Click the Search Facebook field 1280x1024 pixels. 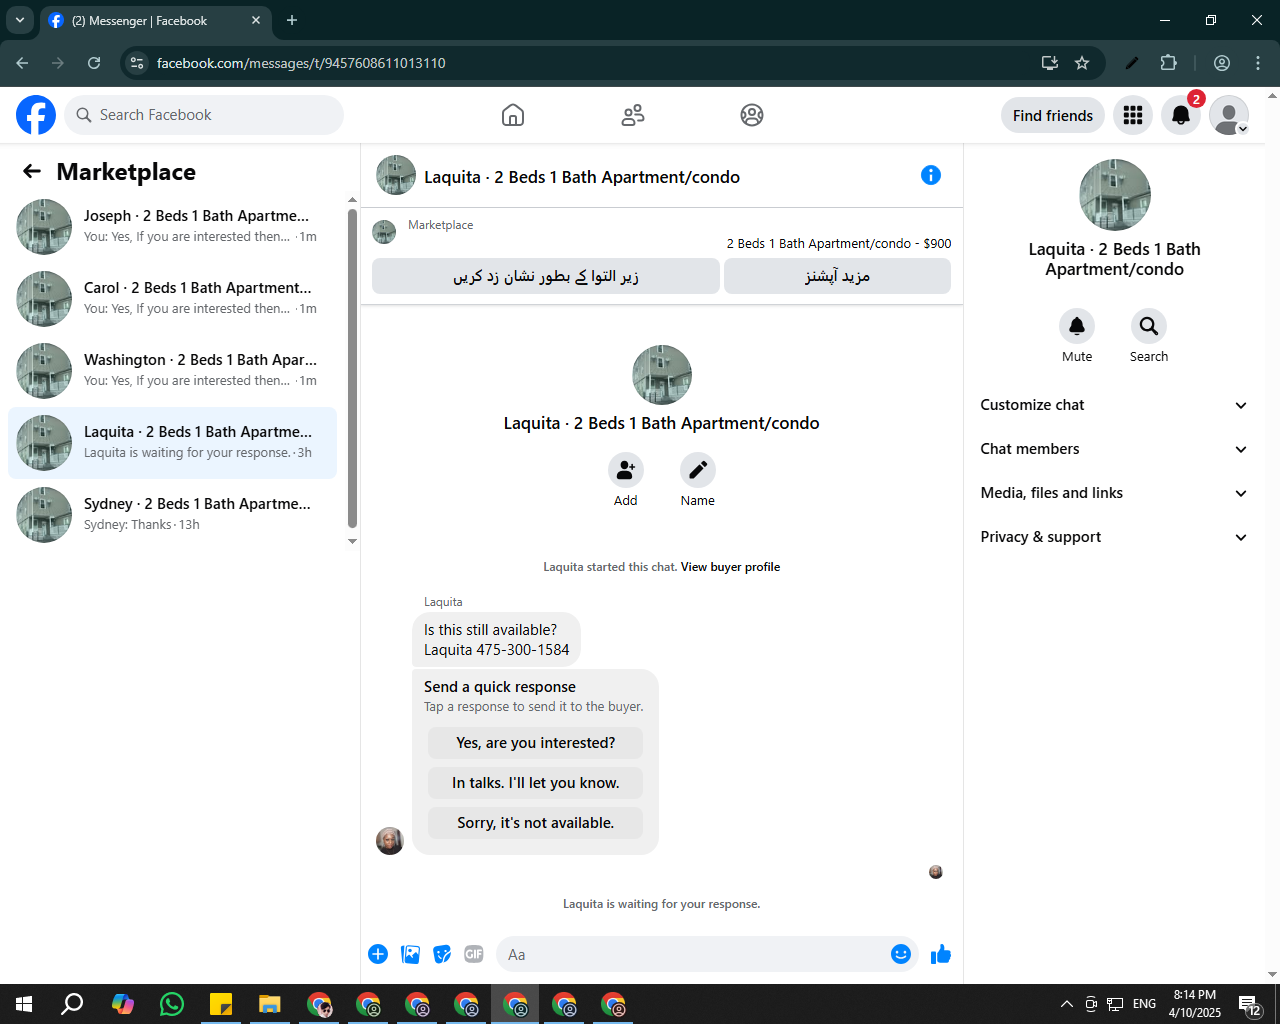click(x=204, y=115)
